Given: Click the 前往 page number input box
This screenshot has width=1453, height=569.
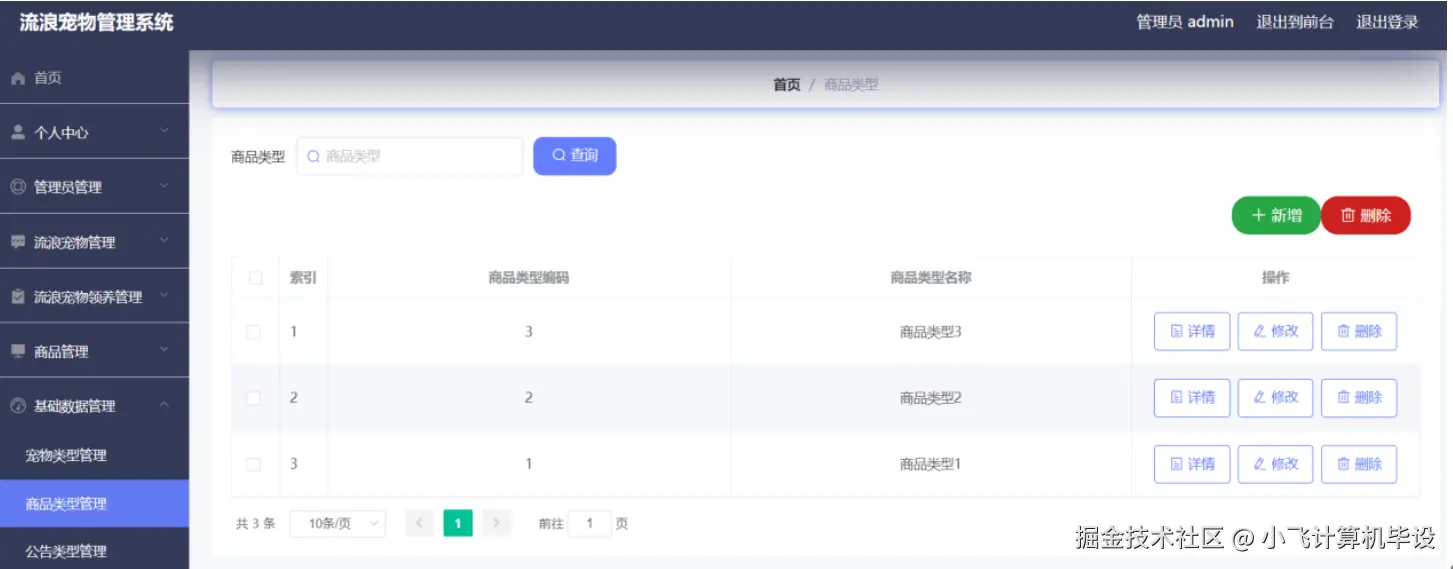Looking at the screenshot, I should point(590,523).
